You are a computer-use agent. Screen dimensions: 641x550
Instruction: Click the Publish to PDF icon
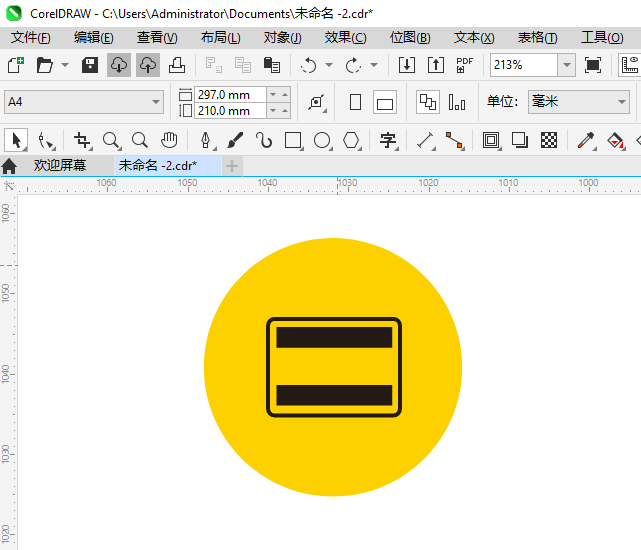point(464,65)
